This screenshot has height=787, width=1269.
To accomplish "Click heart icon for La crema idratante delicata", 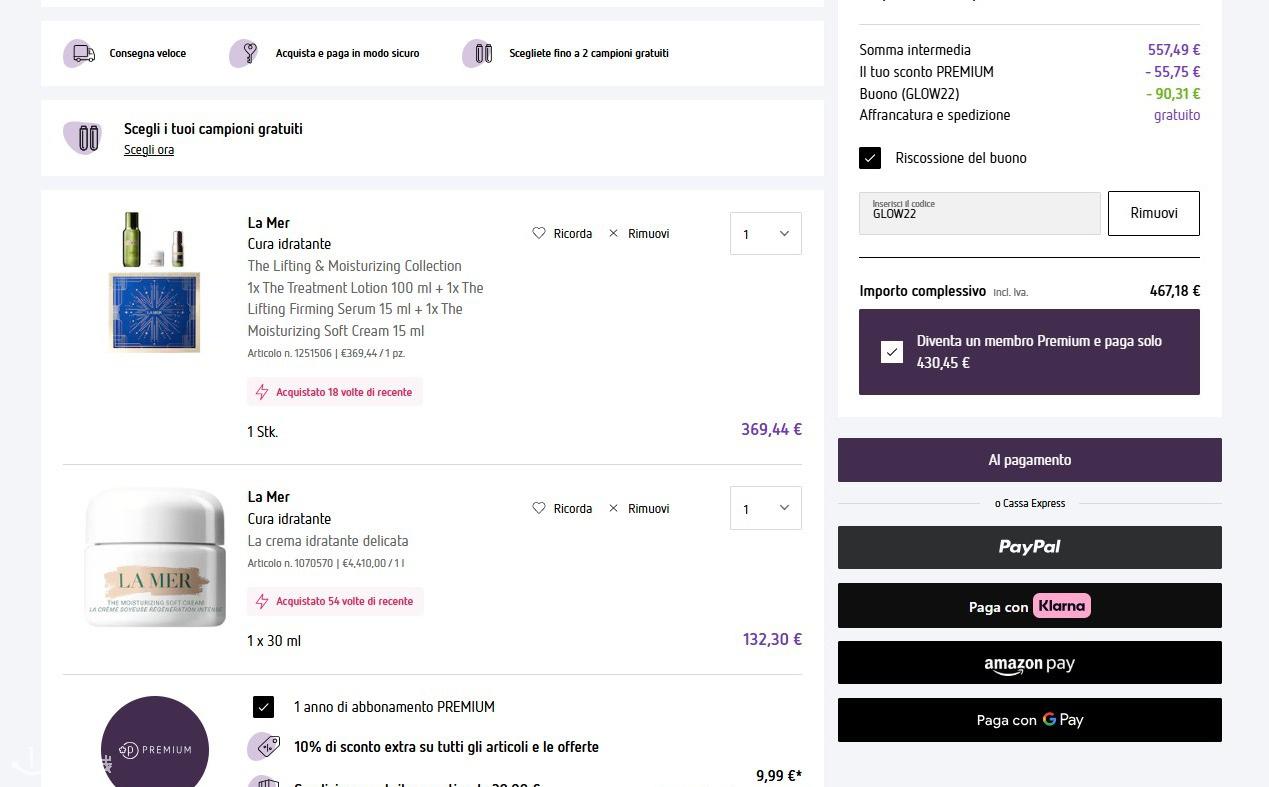I will coord(539,508).
